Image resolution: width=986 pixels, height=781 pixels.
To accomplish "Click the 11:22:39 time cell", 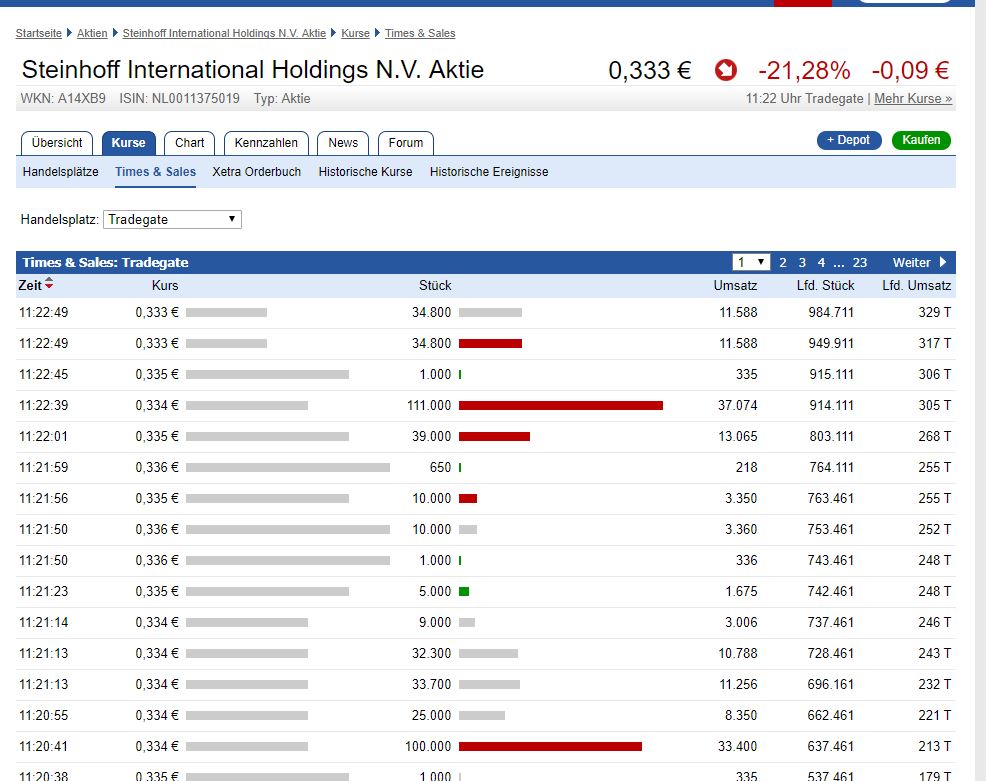I will (x=43, y=406).
